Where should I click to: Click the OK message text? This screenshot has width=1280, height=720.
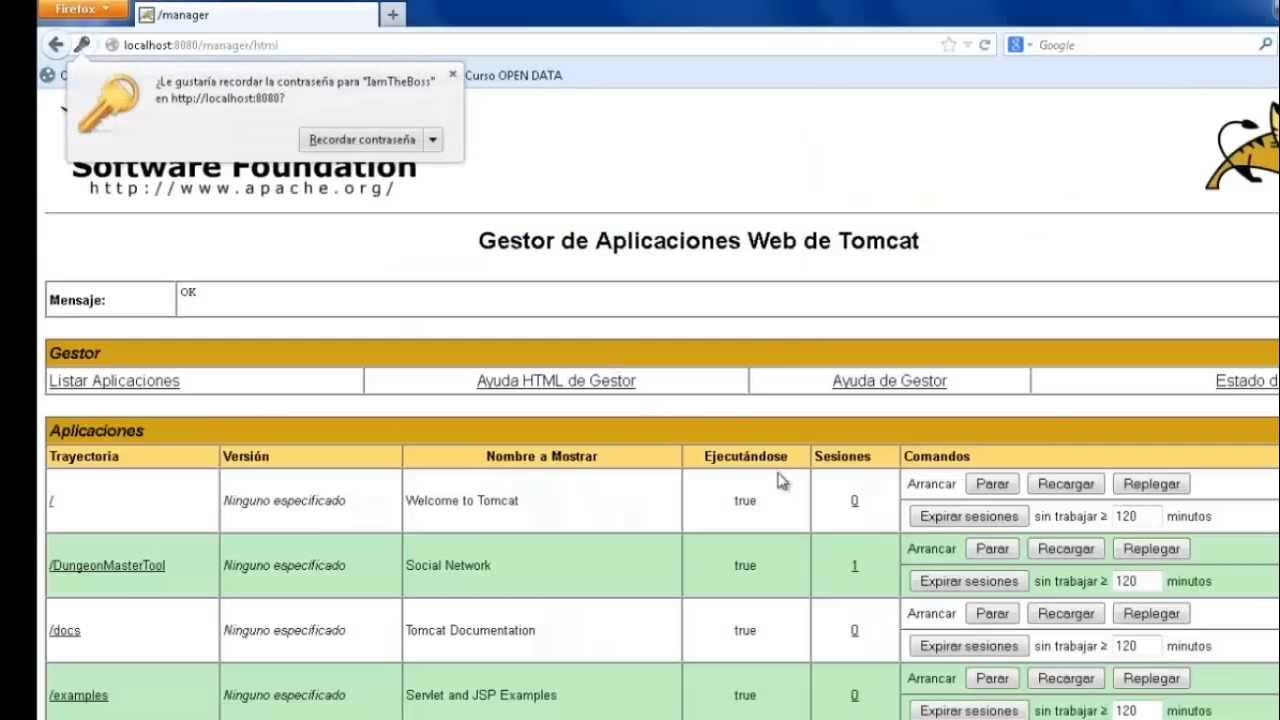click(188, 292)
